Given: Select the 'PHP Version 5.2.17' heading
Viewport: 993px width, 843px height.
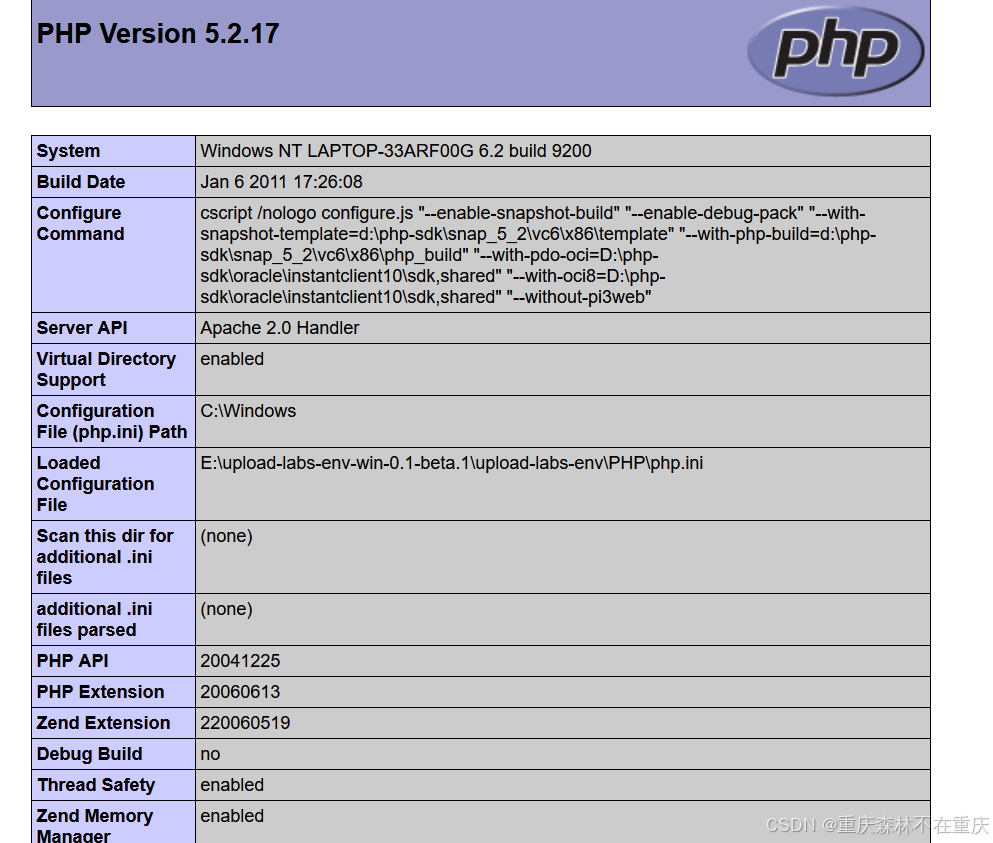Looking at the screenshot, I should 158,34.
